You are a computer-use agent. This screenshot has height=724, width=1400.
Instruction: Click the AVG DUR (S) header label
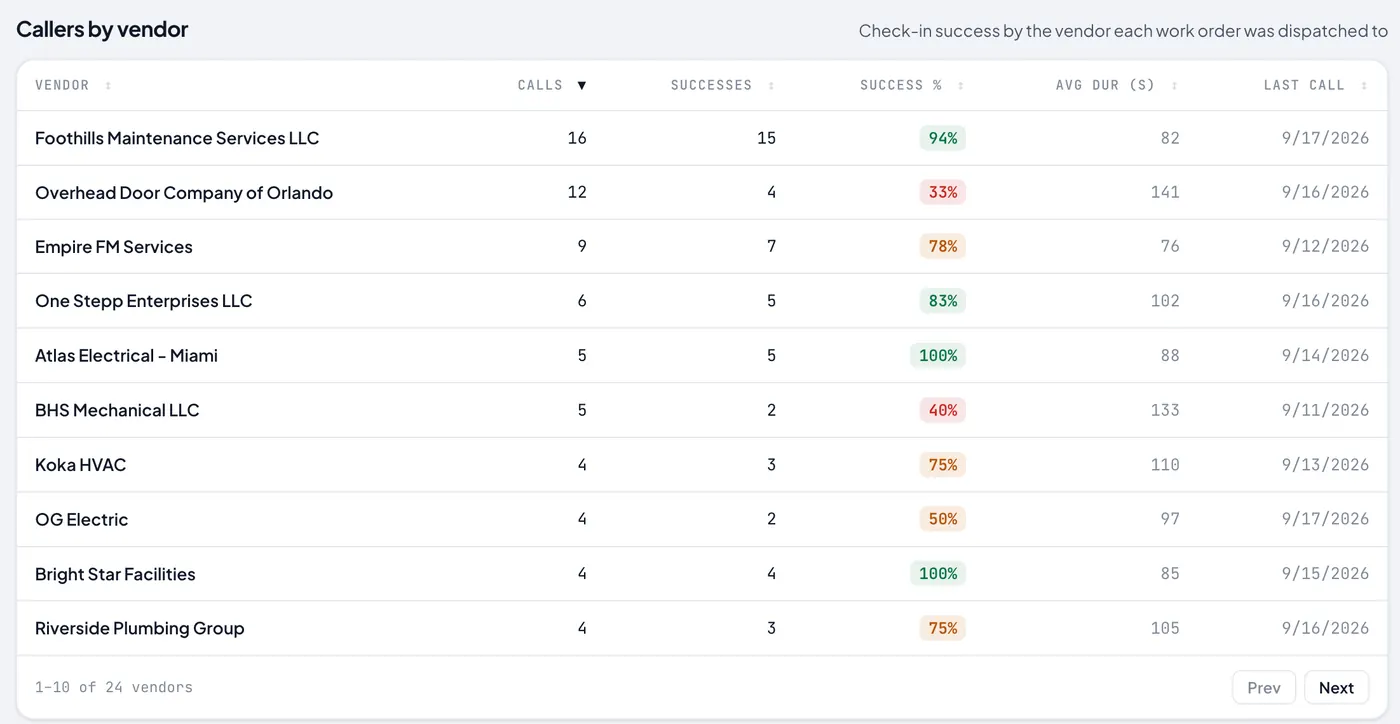[1105, 85]
